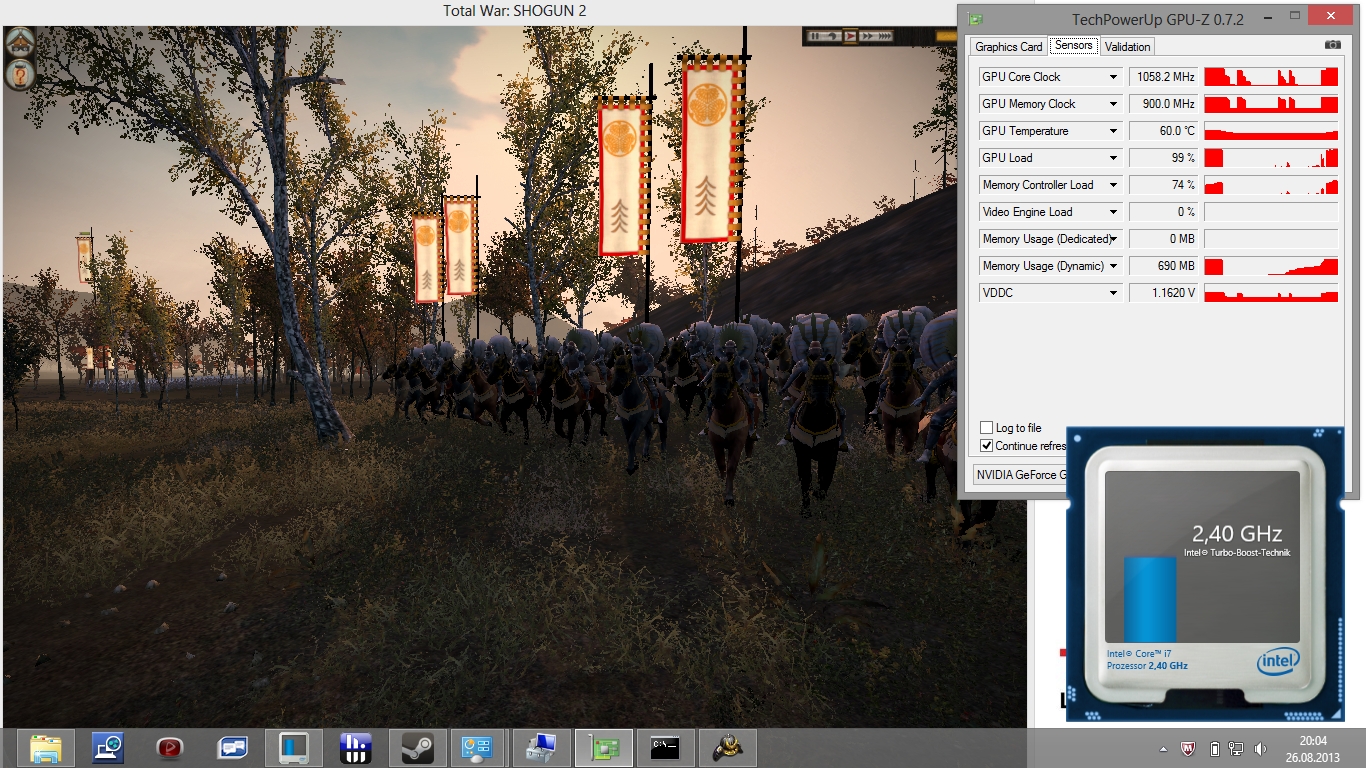Click the 2,40 GHz readout on Intel gadget
1366x768 pixels.
point(1237,533)
